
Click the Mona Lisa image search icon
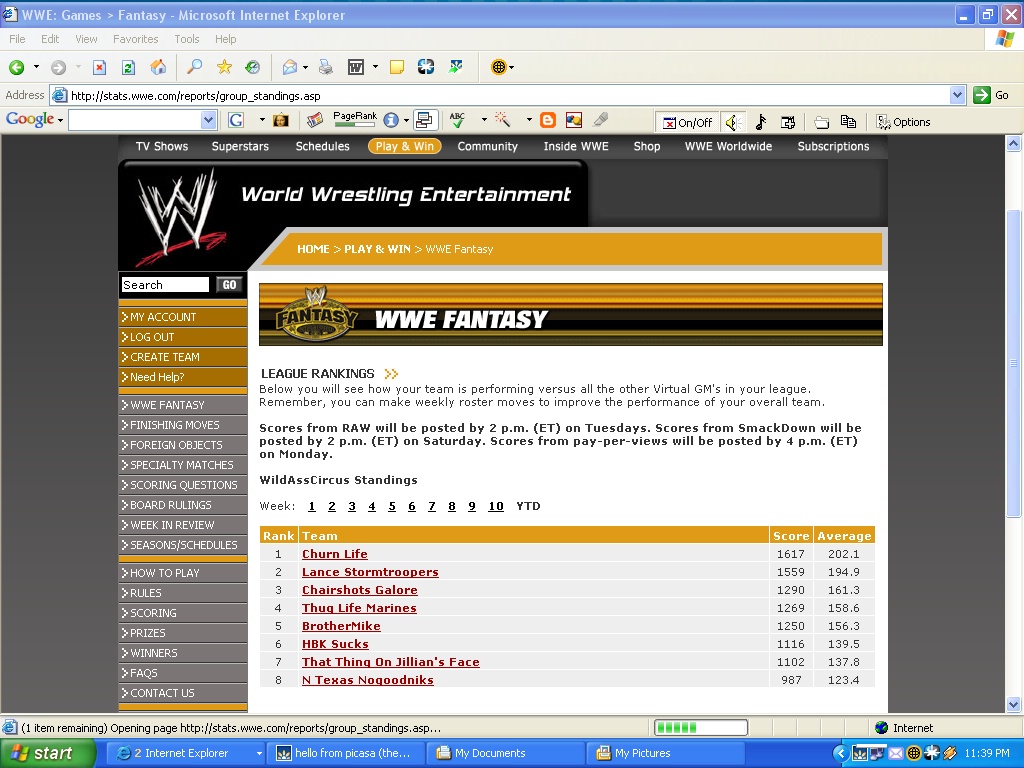281,120
